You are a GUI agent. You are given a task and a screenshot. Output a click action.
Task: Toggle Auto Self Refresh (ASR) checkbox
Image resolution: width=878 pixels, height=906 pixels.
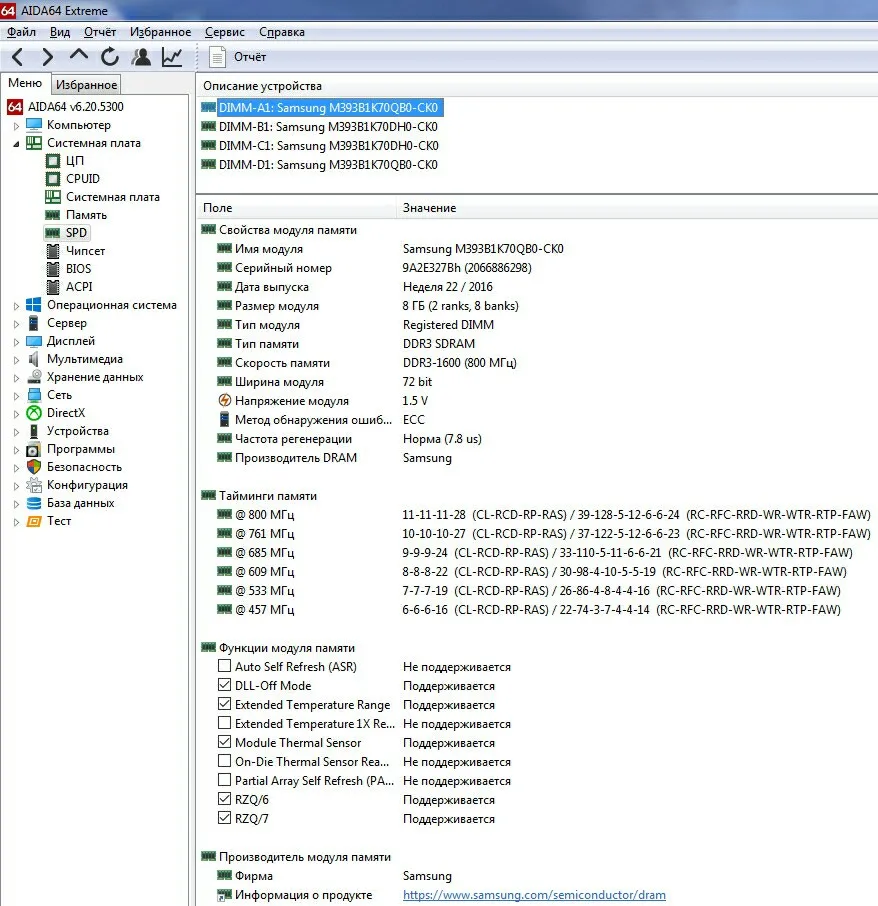point(224,666)
